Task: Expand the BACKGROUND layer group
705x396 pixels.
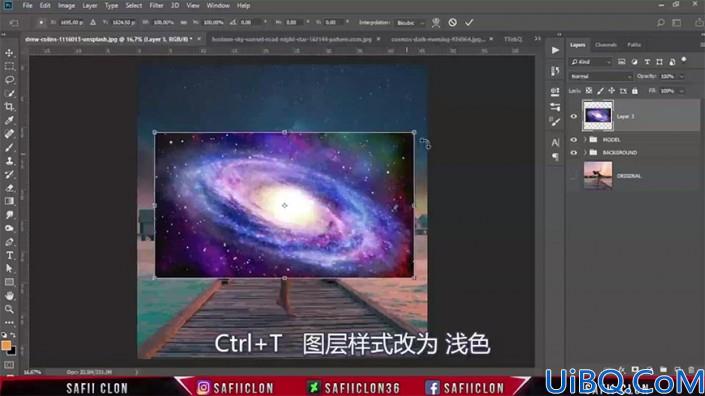Action: pos(585,153)
